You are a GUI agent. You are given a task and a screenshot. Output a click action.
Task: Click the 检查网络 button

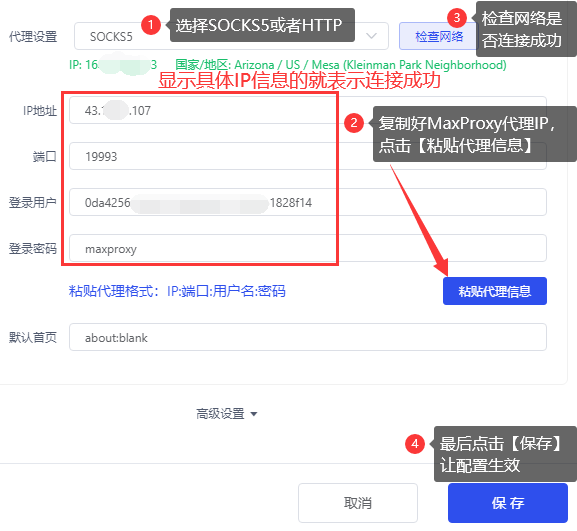coord(438,36)
